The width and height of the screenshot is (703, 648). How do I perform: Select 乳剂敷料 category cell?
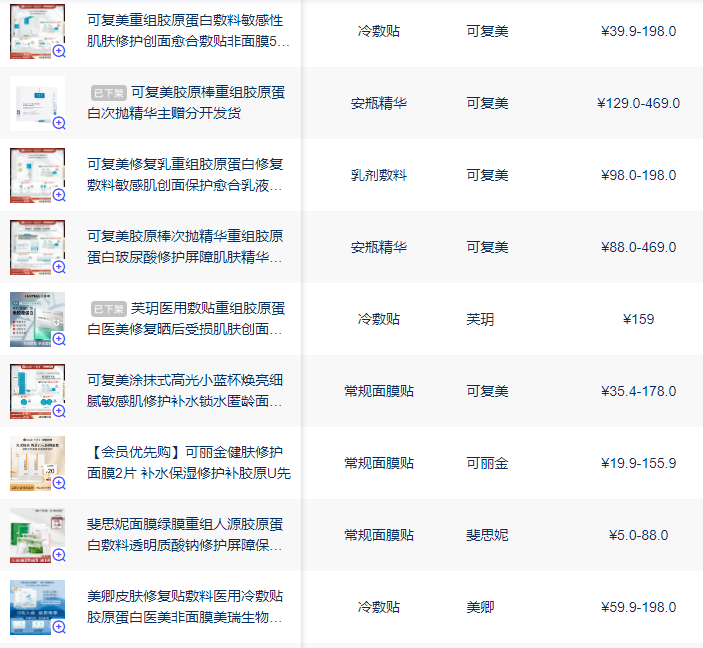coord(379,175)
